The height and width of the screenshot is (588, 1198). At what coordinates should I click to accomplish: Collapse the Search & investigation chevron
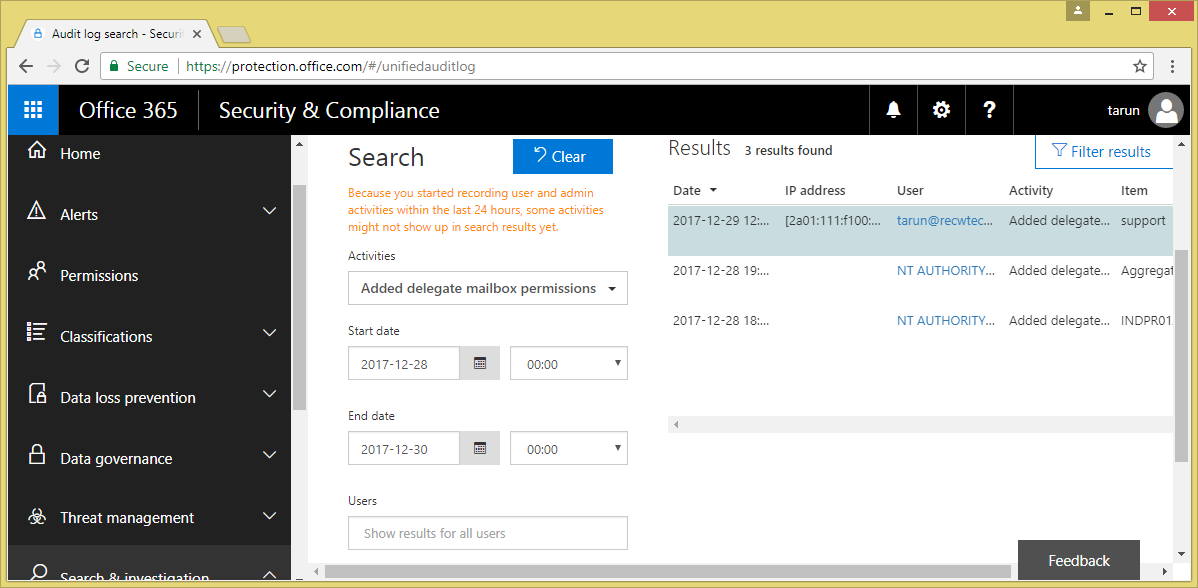pyautogui.click(x=269, y=575)
